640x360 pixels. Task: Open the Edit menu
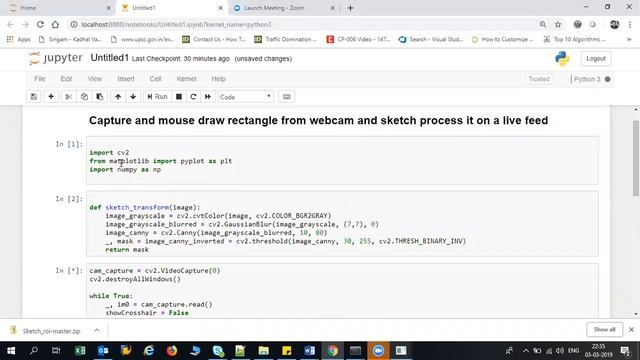tap(66, 79)
